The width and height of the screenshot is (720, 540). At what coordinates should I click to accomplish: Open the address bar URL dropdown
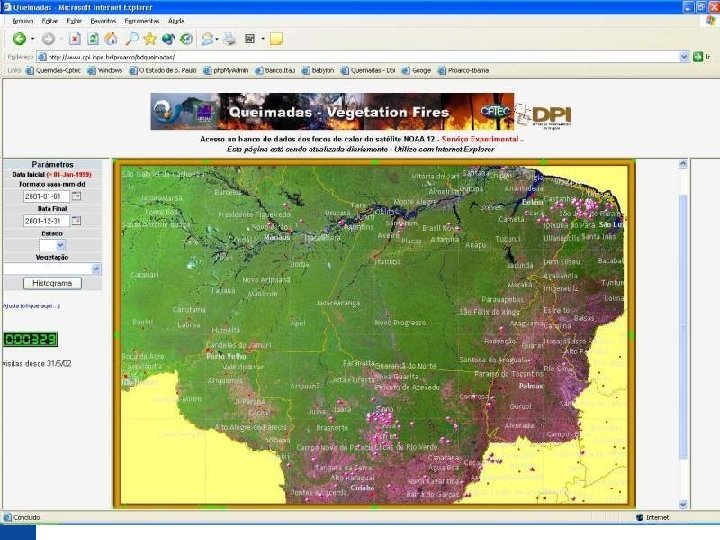click(x=684, y=56)
